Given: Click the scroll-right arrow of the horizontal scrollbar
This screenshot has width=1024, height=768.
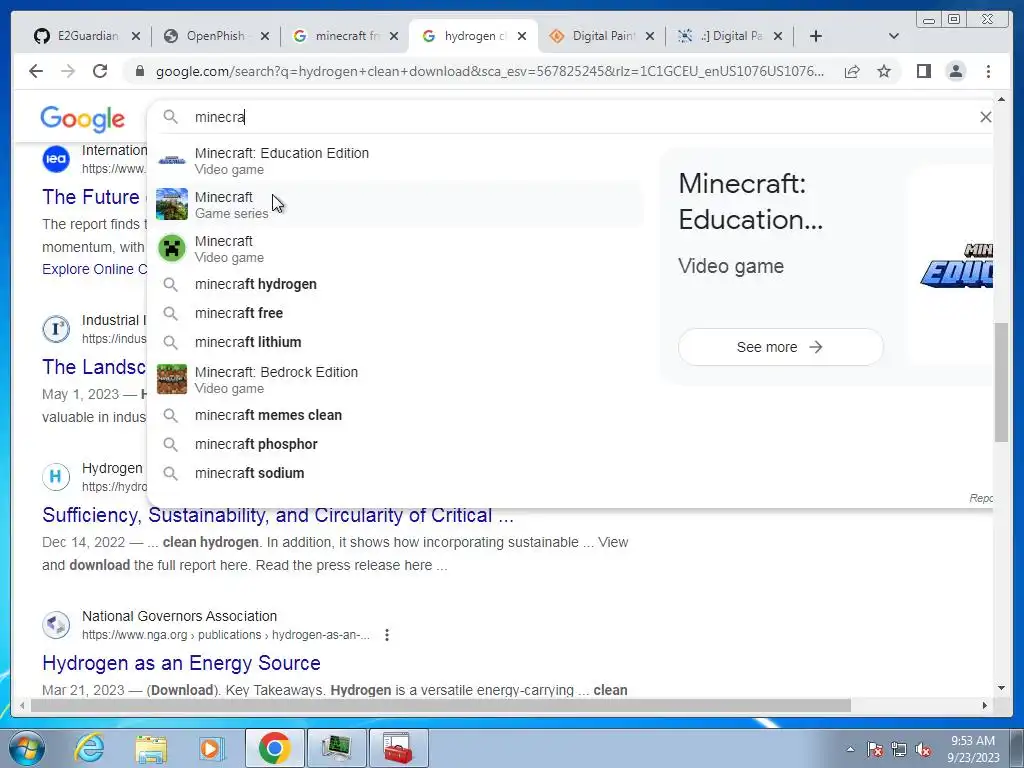Looking at the screenshot, I should click(985, 705).
